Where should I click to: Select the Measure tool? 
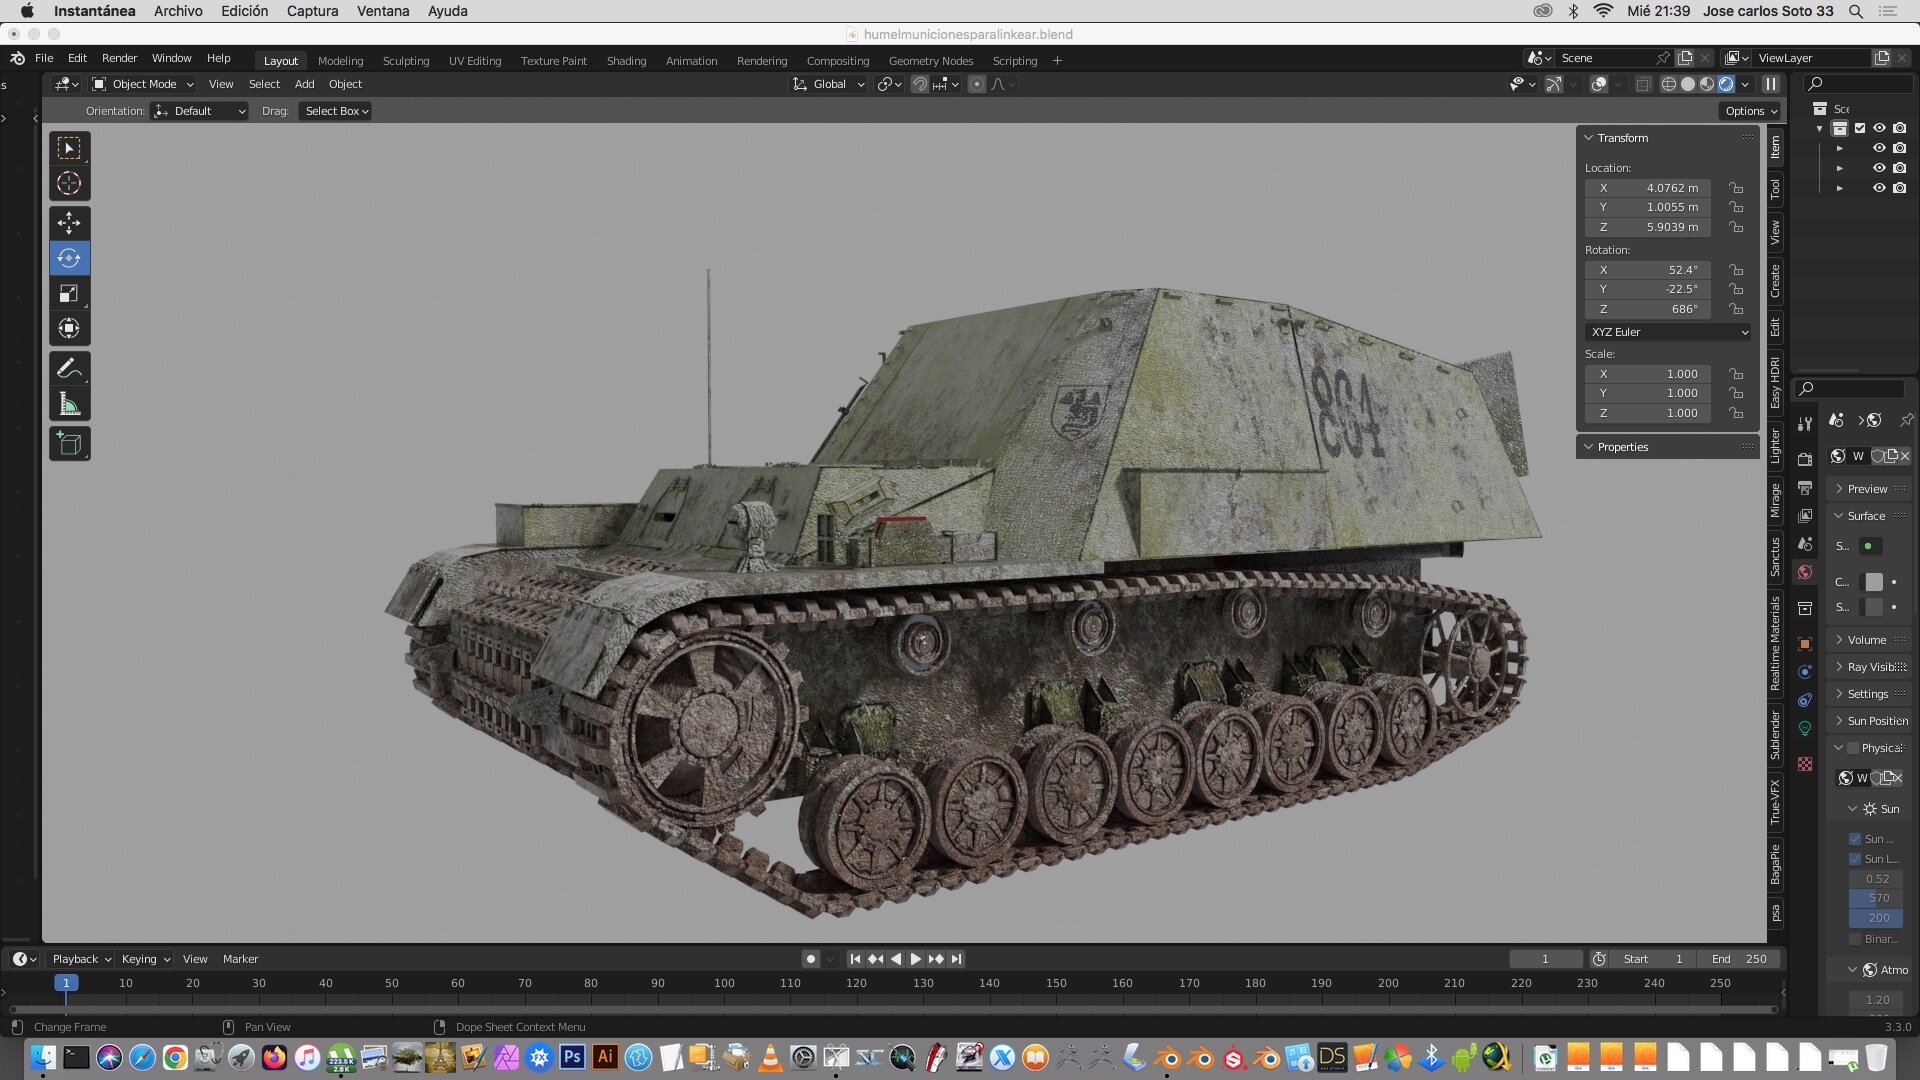click(x=69, y=404)
